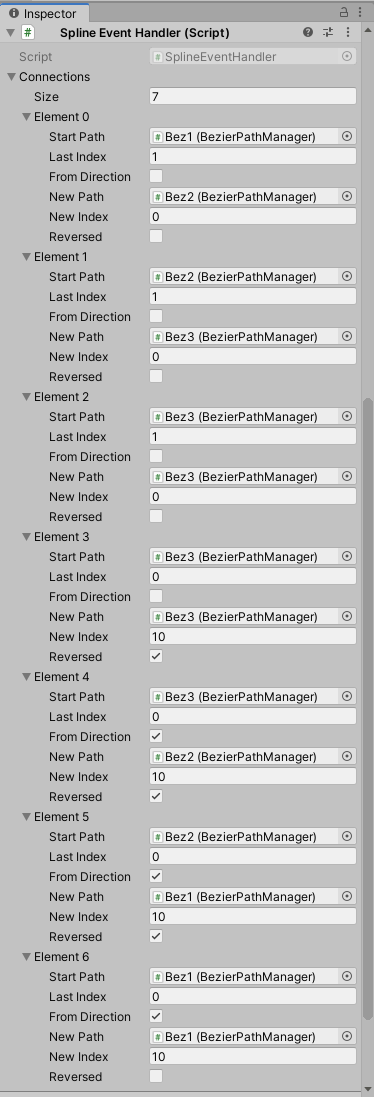374x1097 pixels.
Task: Open the Inspector tab's three-dot menu
Action: tap(361, 12)
